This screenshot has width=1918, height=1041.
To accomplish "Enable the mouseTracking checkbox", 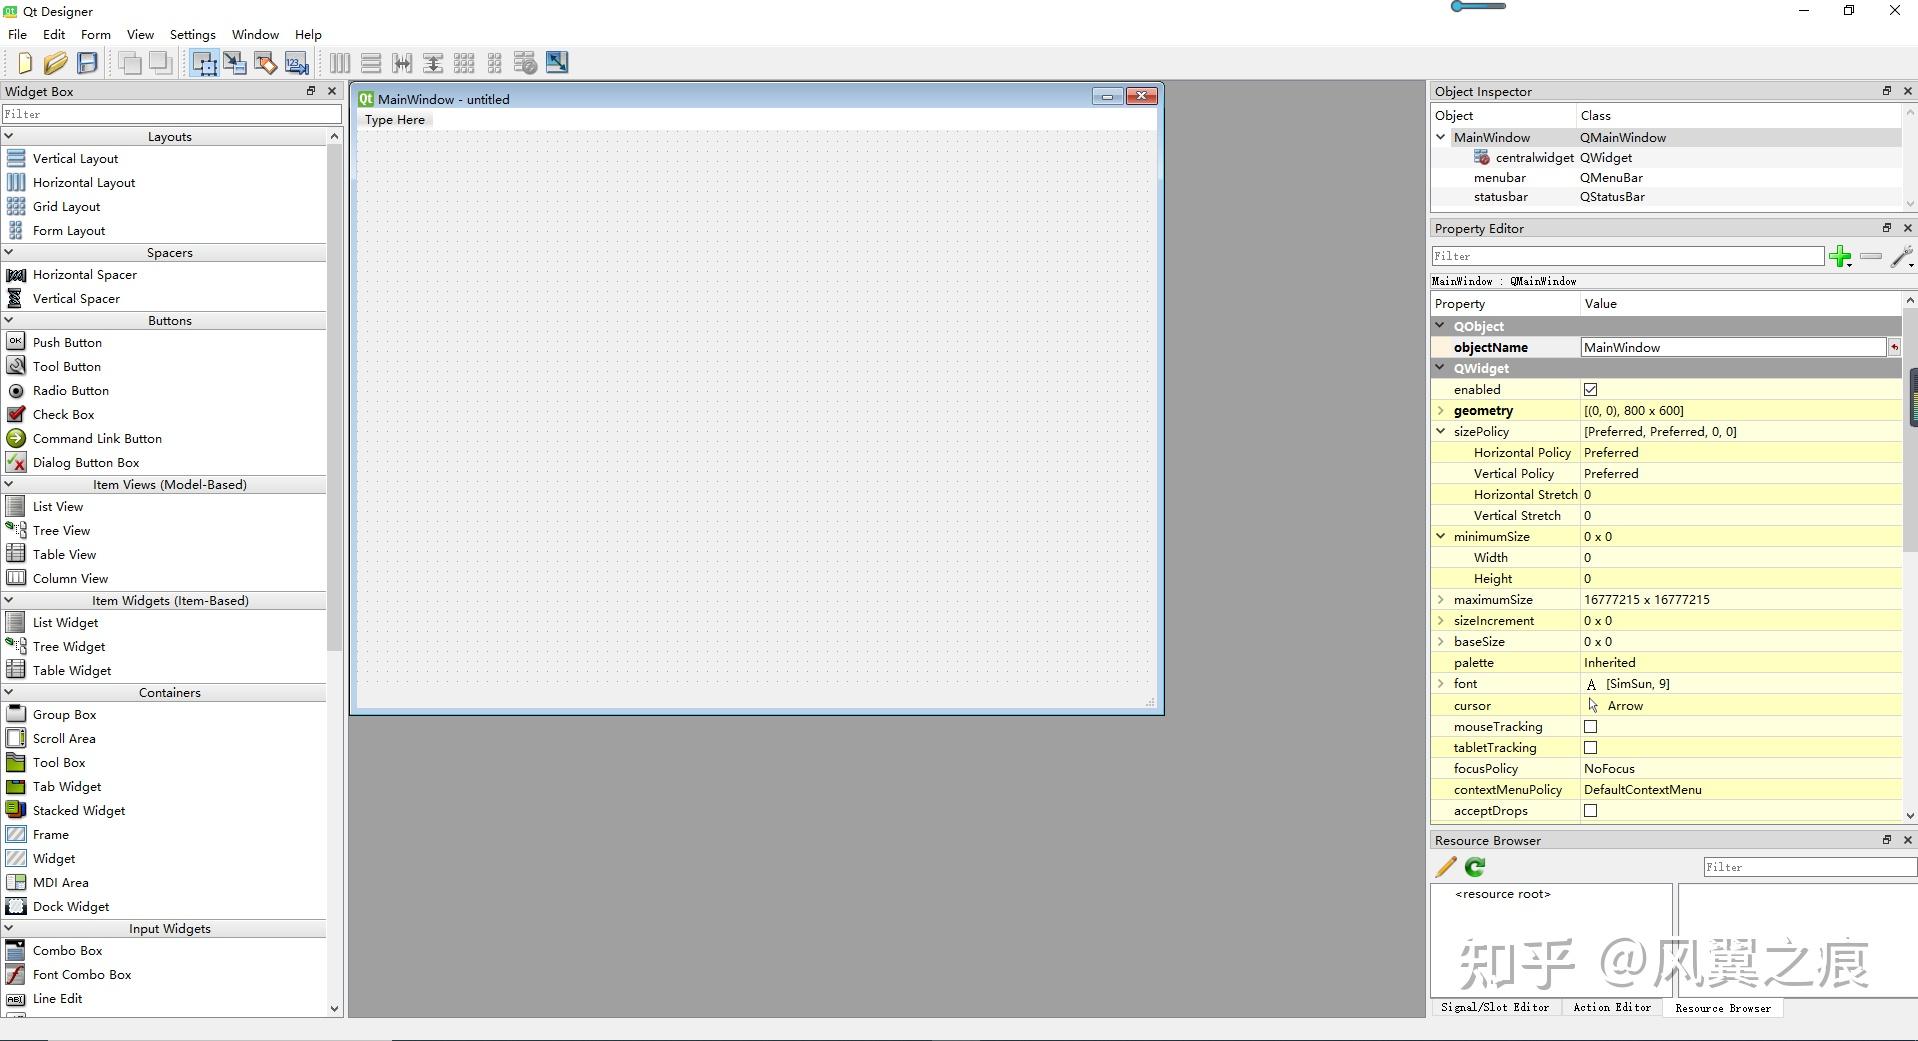I will pyautogui.click(x=1590, y=726).
